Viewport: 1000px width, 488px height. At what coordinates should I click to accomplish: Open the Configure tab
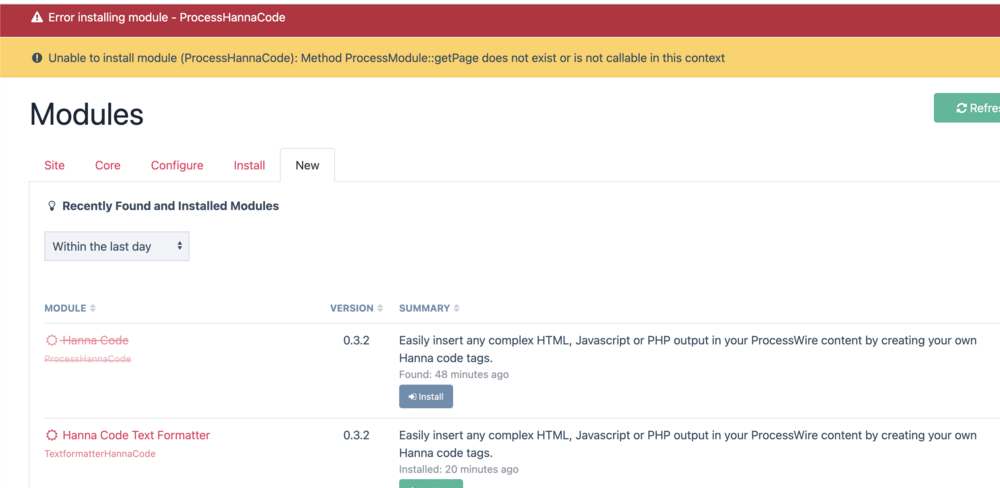coord(177,166)
